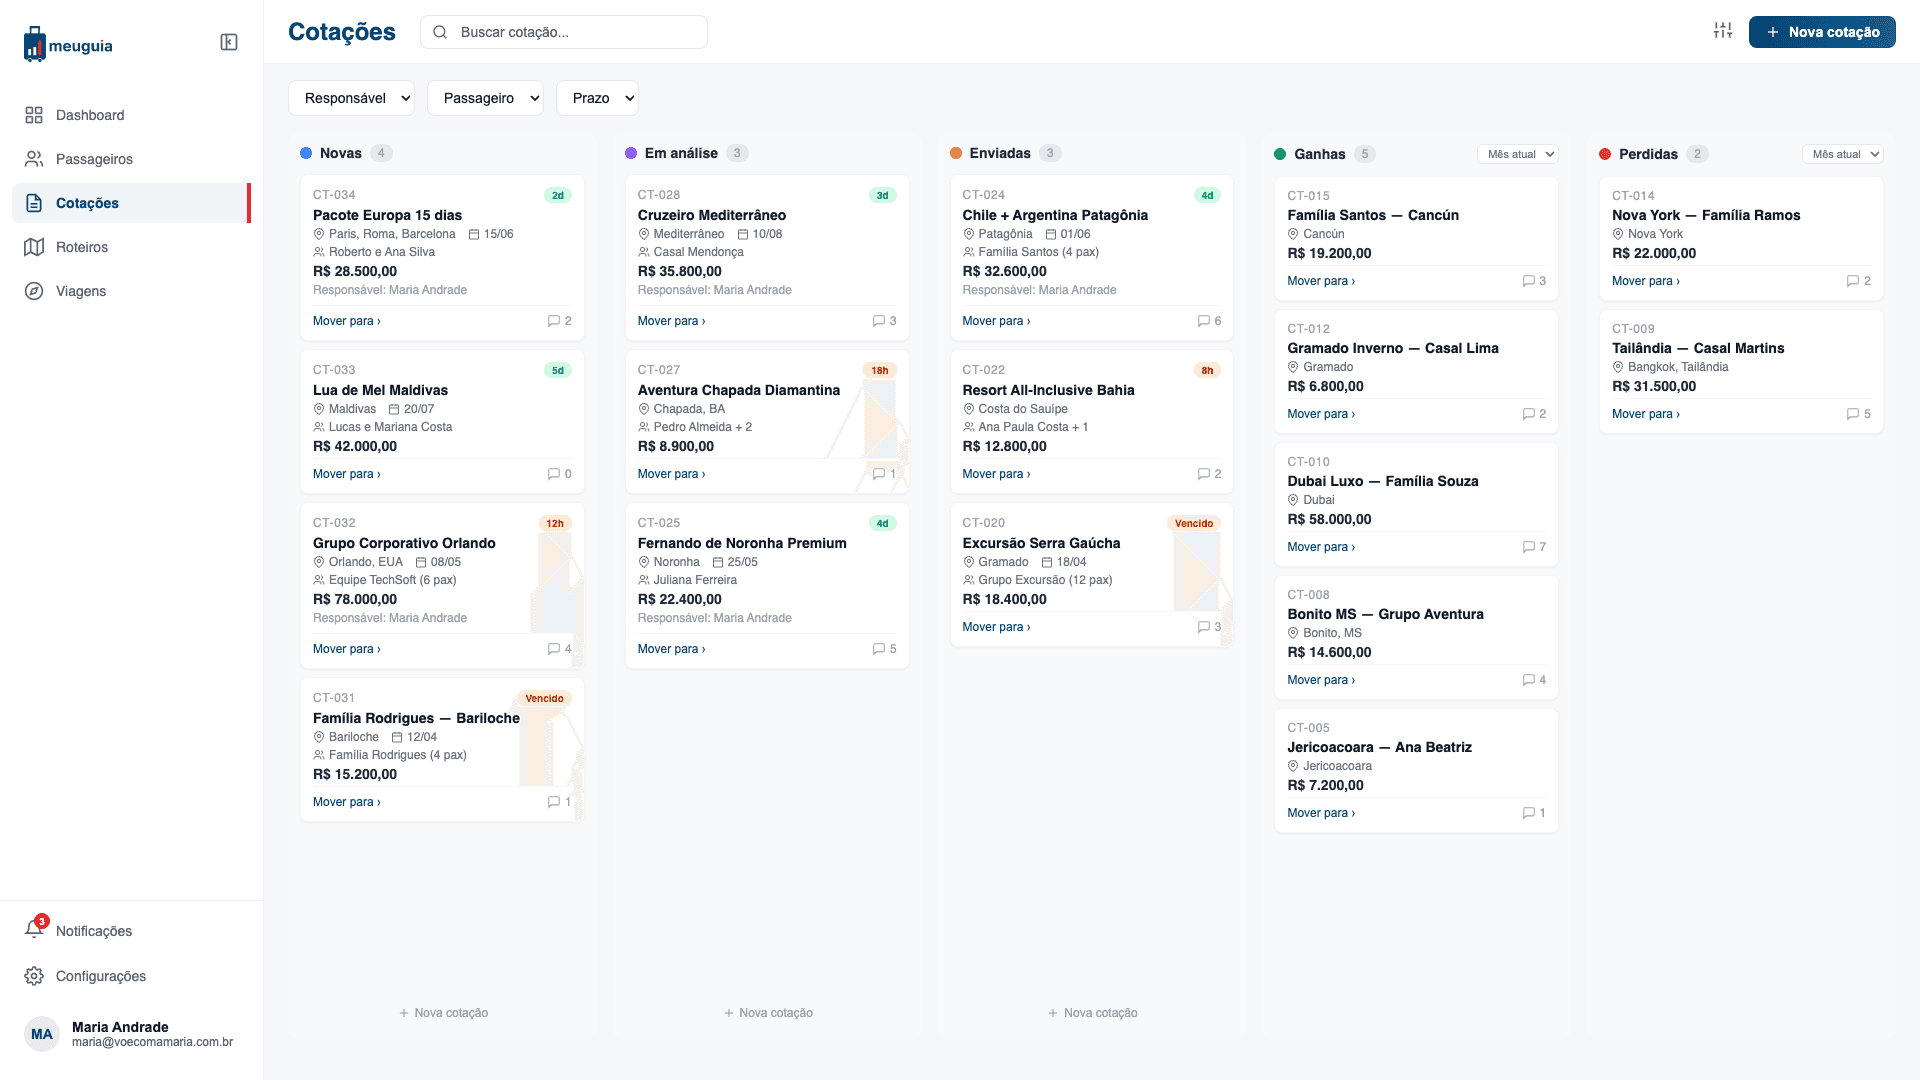Focus the Buscar cotação search field
This screenshot has width=1920, height=1080.
point(564,32)
